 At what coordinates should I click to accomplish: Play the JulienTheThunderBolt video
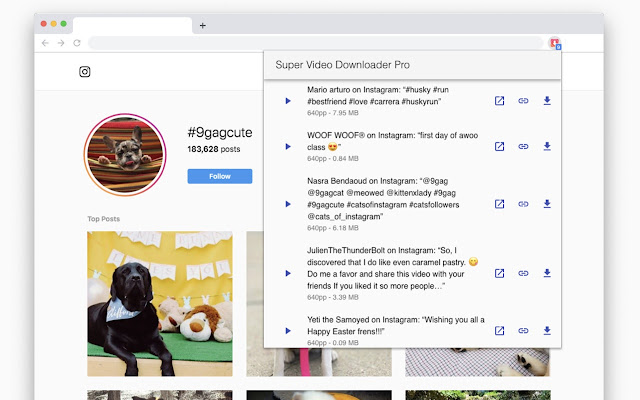(x=288, y=273)
